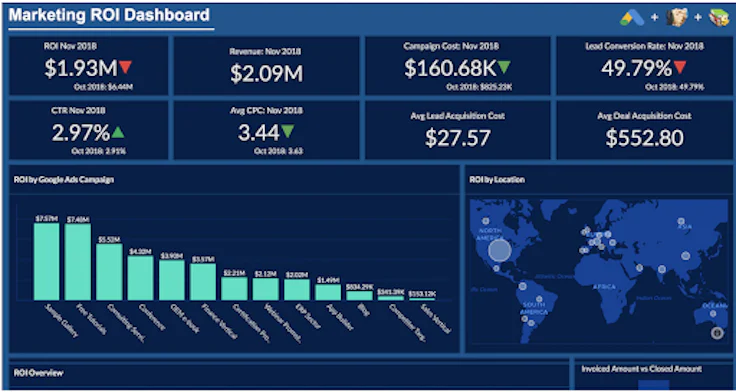Click the $2.21M bar value label

coord(234,272)
